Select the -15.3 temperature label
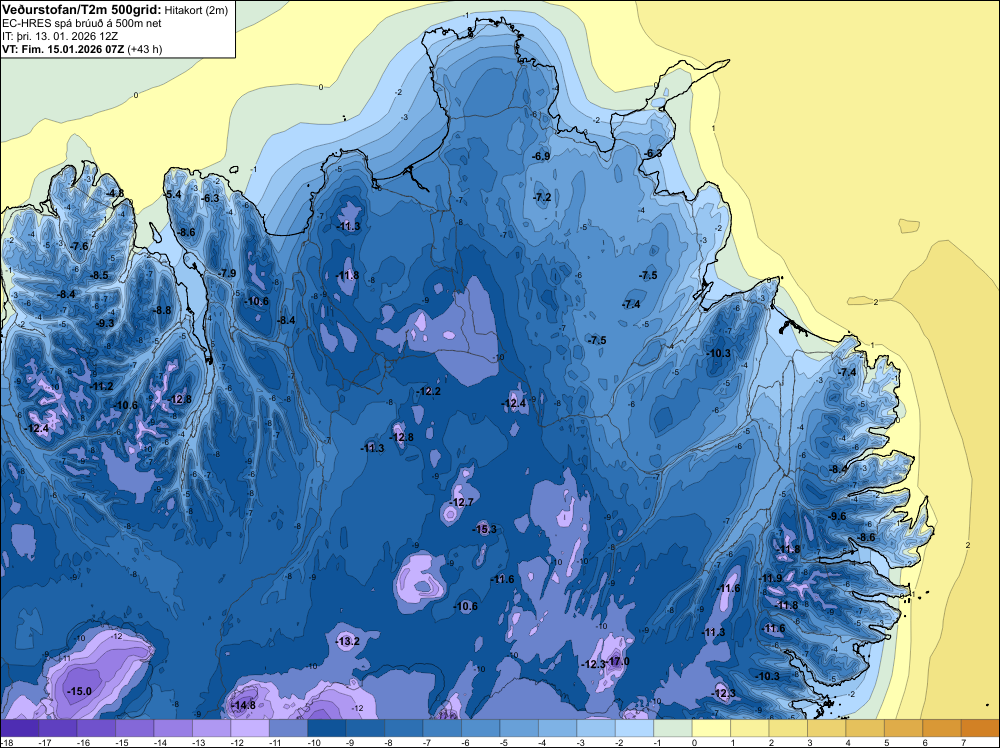 pyautogui.click(x=485, y=529)
